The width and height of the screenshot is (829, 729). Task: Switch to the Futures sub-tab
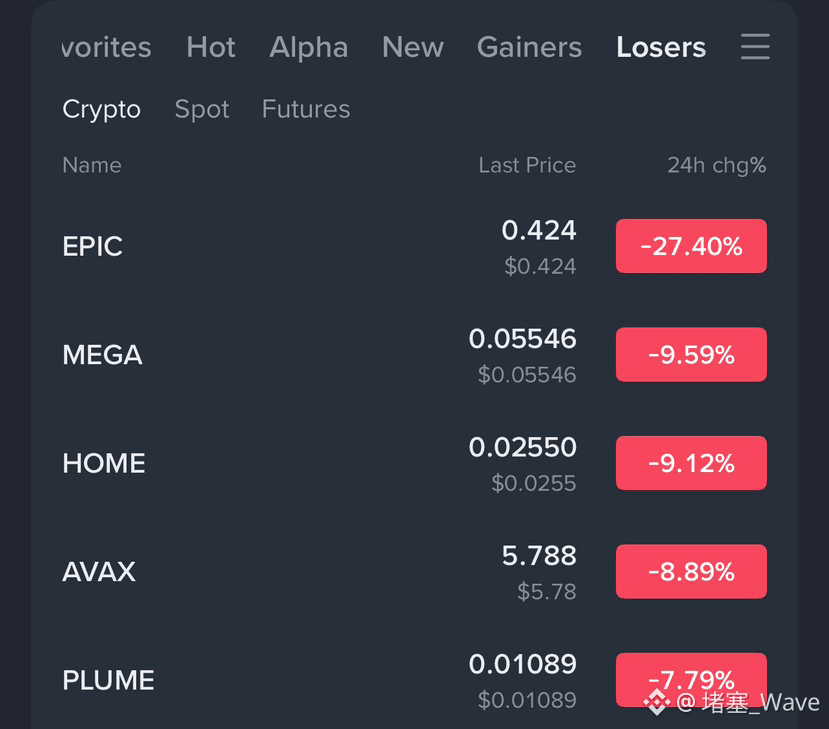tap(306, 109)
